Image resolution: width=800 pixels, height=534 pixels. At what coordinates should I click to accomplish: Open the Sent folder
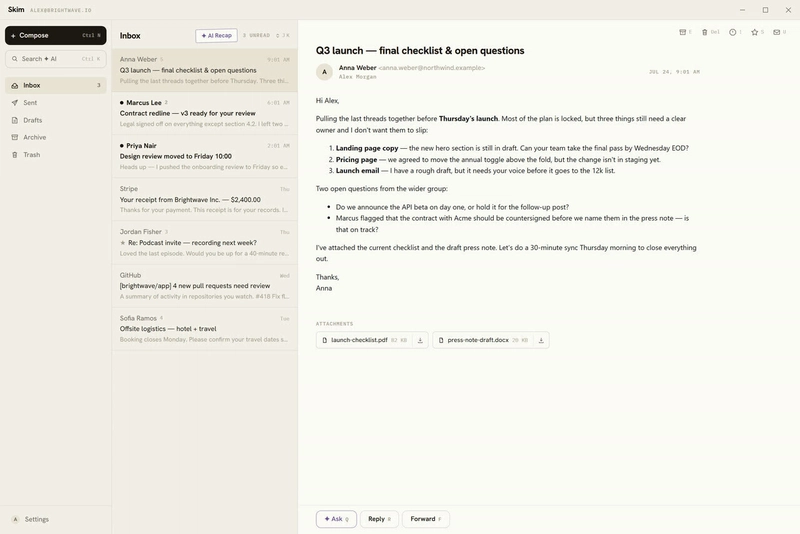(56, 103)
